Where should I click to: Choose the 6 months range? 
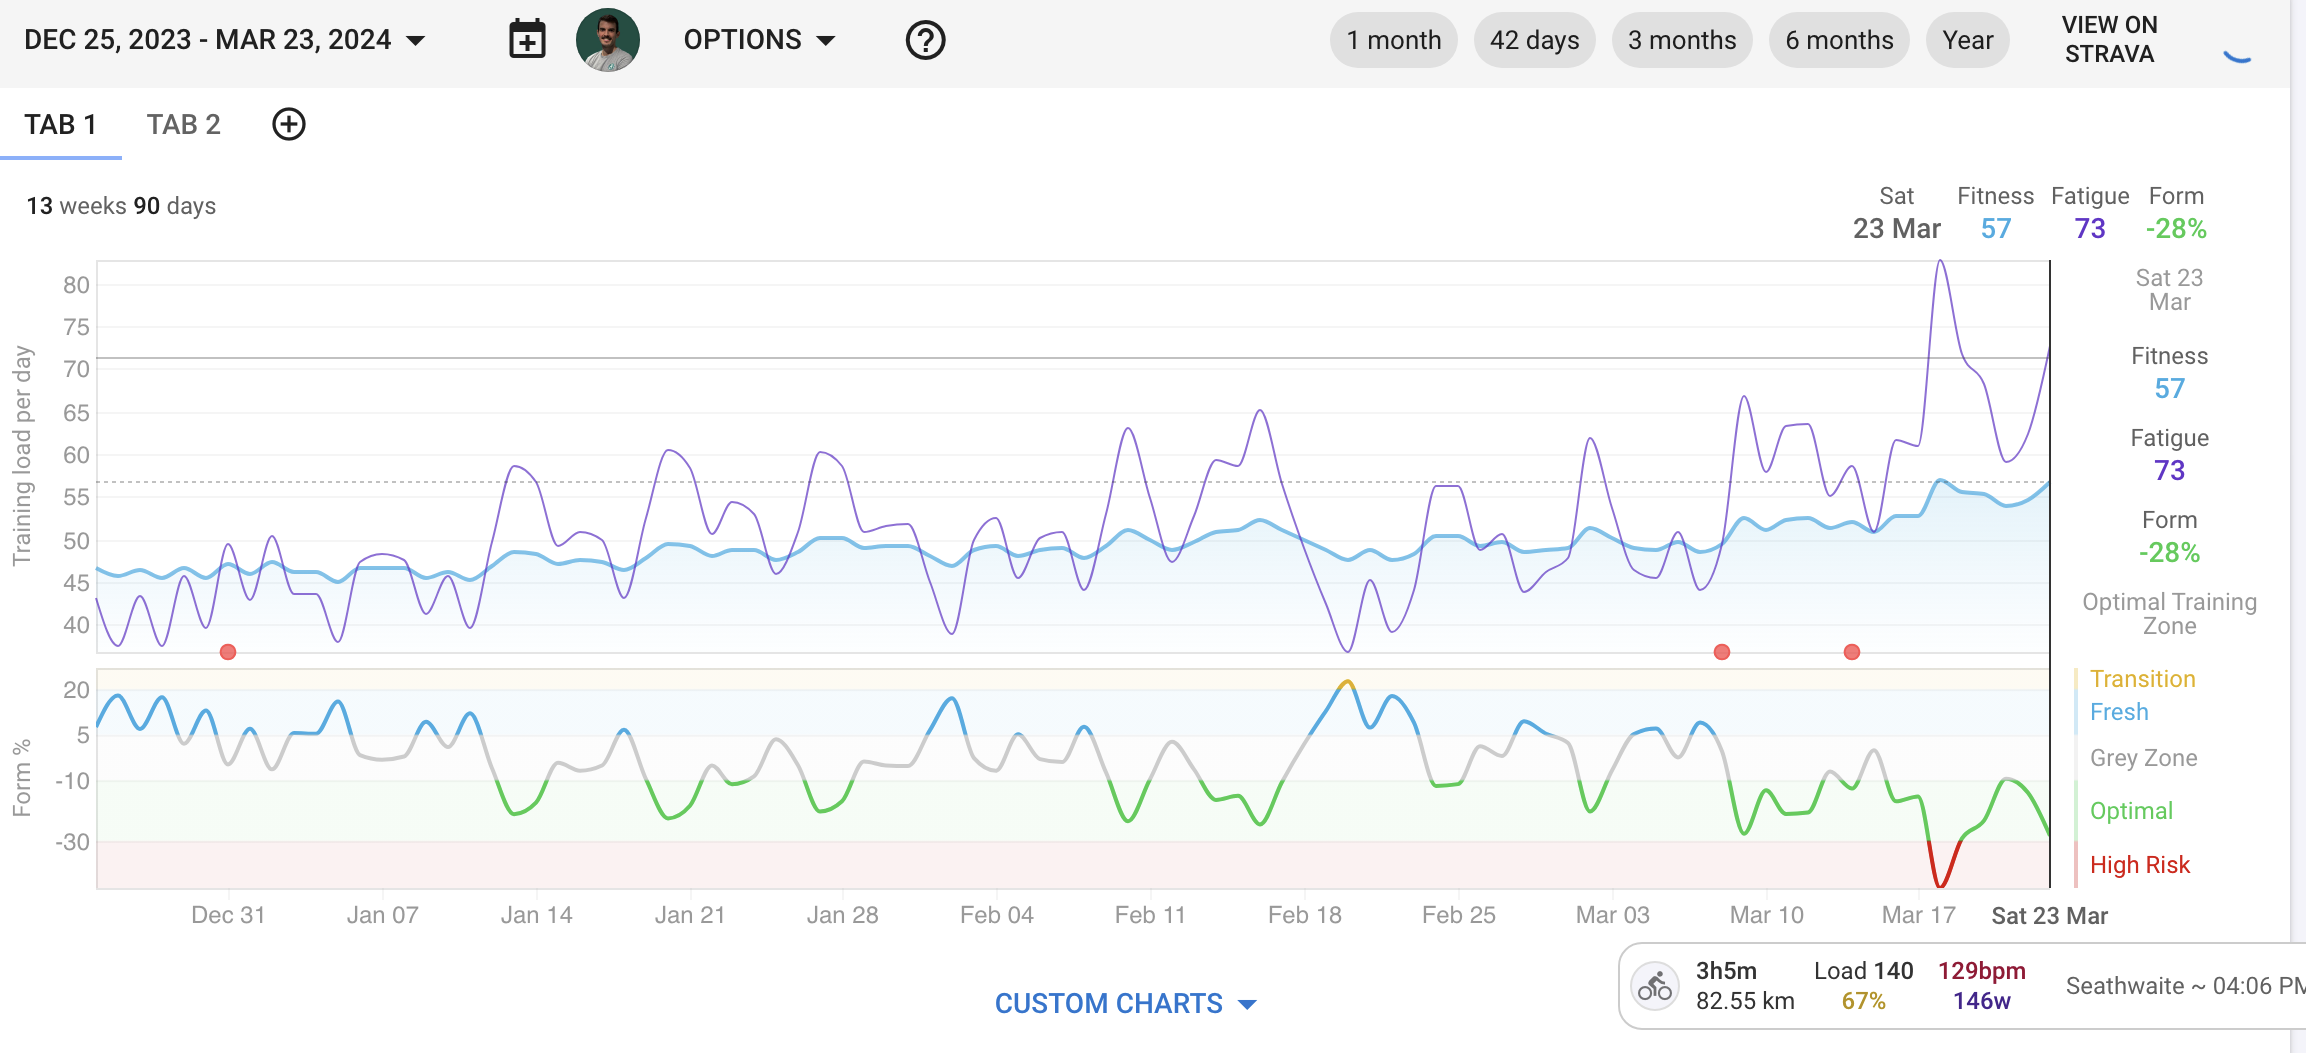[1839, 40]
